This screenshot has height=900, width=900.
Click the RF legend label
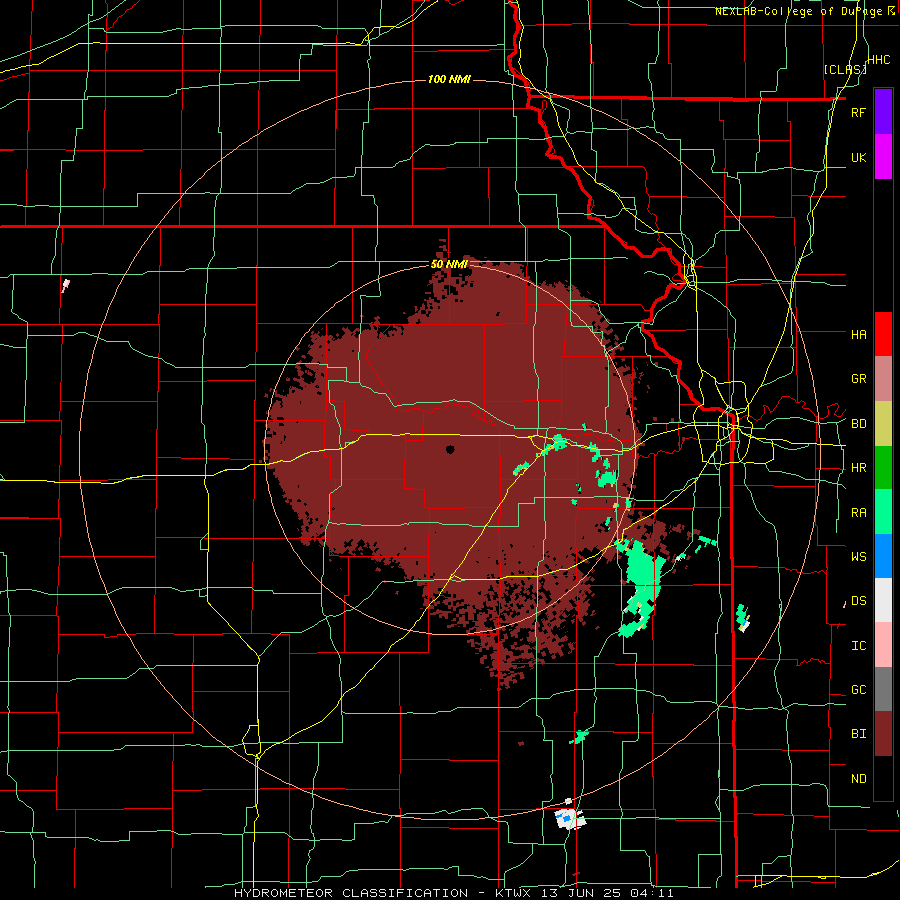pyautogui.click(x=858, y=112)
